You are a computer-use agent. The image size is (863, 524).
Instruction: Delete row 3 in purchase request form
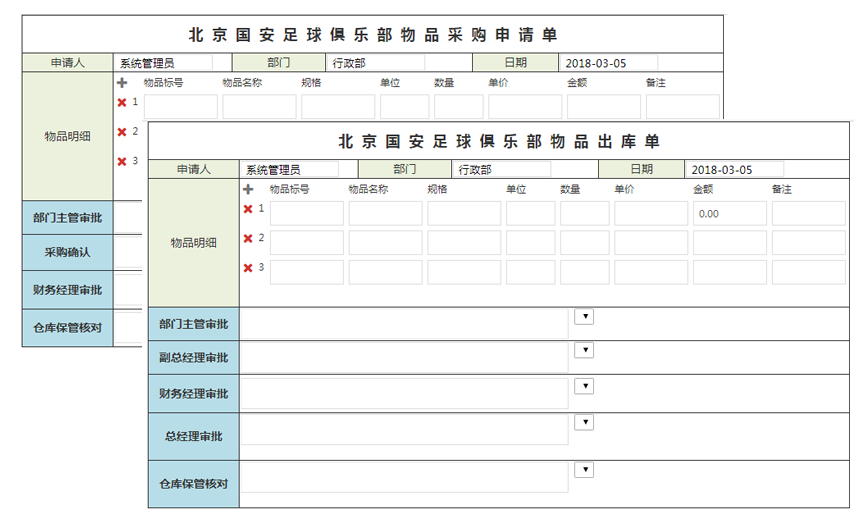122,161
